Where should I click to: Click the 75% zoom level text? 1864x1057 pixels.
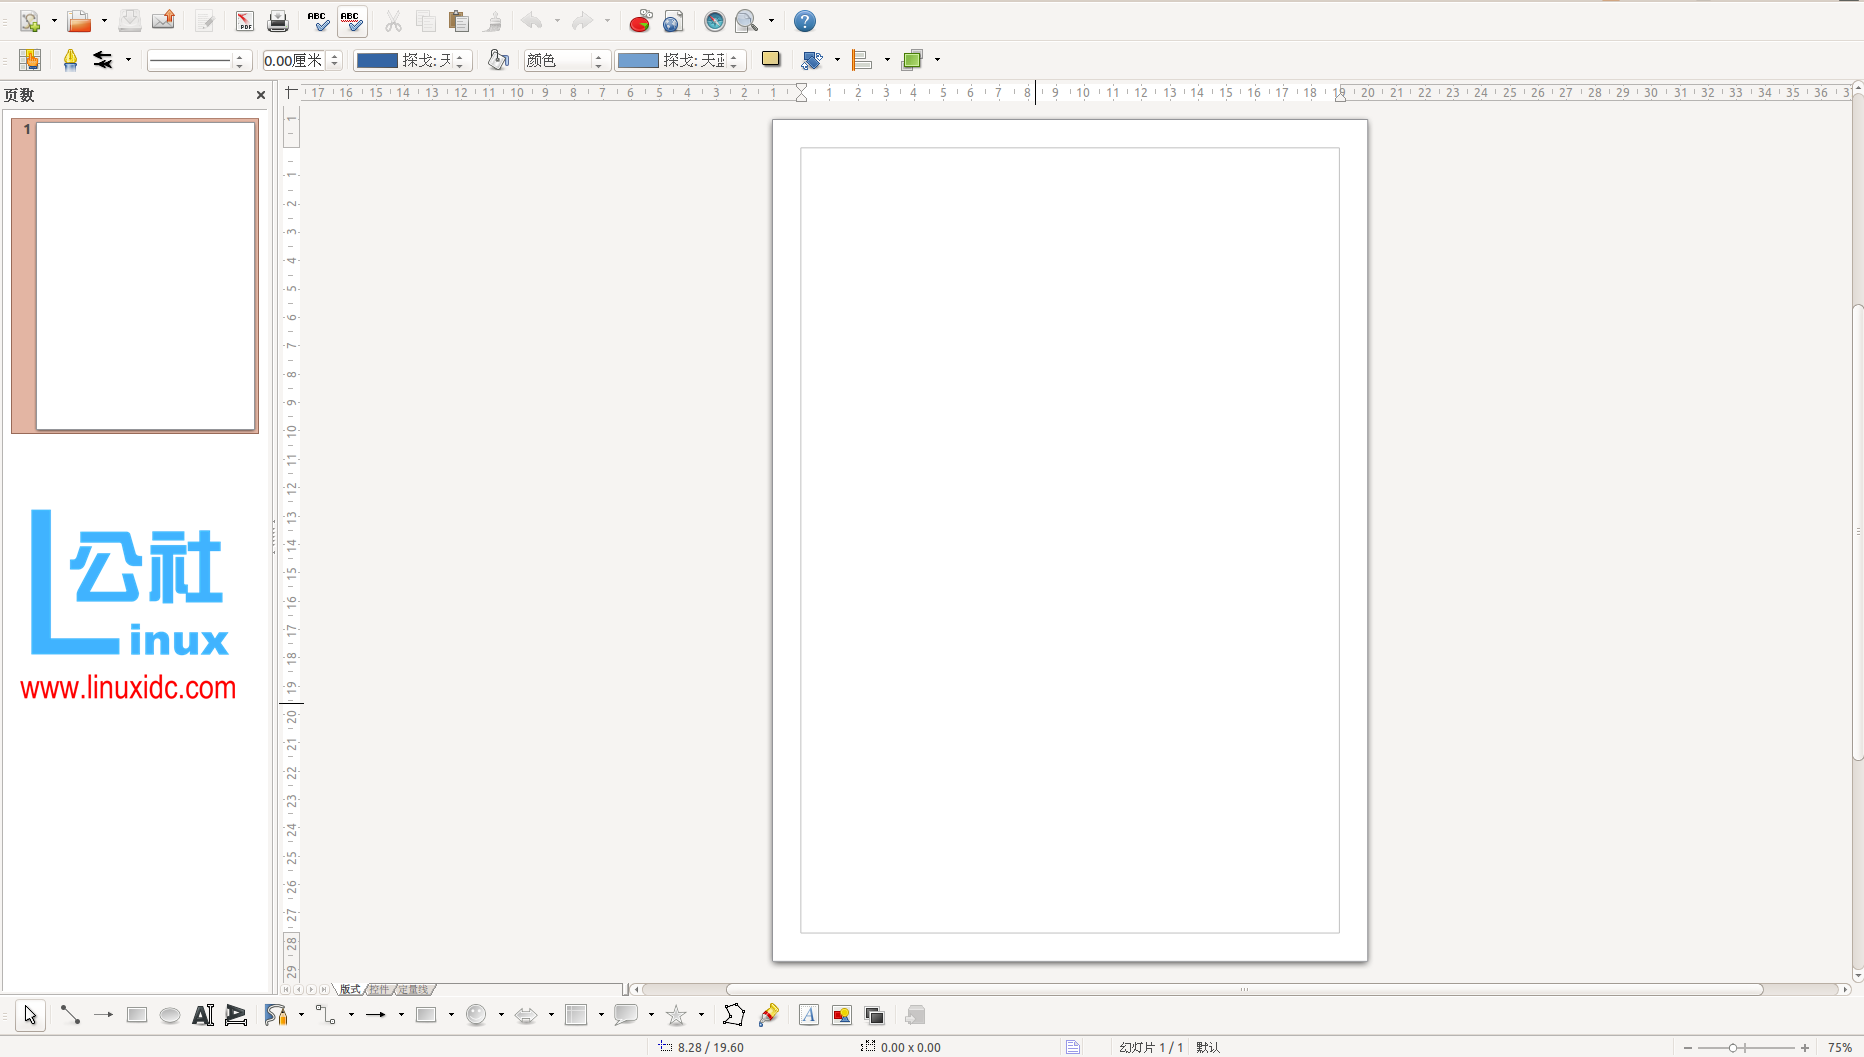[1840, 1047]
